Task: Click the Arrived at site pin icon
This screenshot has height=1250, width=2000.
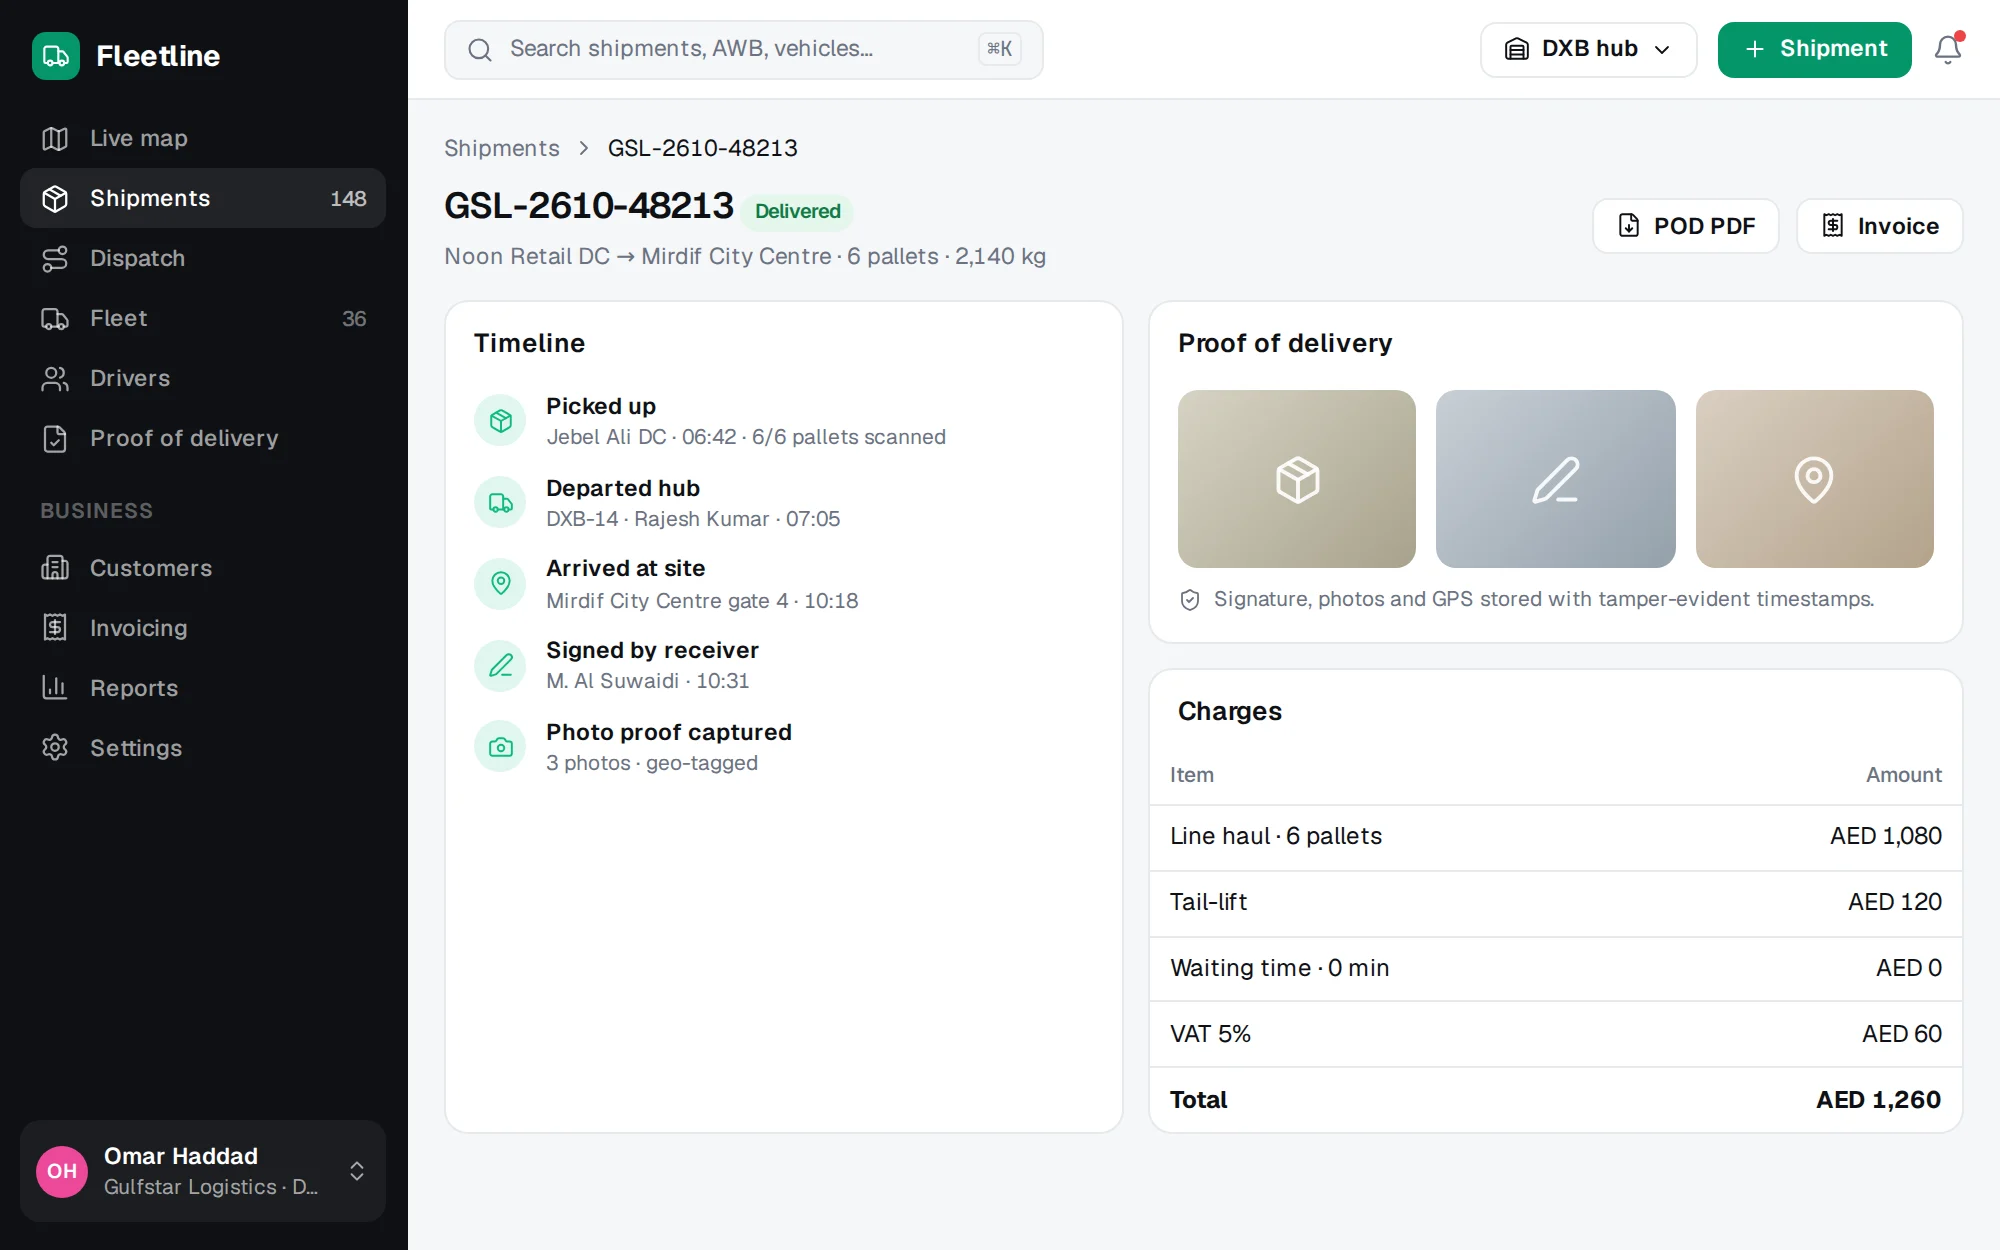Action: coord(500,584)
